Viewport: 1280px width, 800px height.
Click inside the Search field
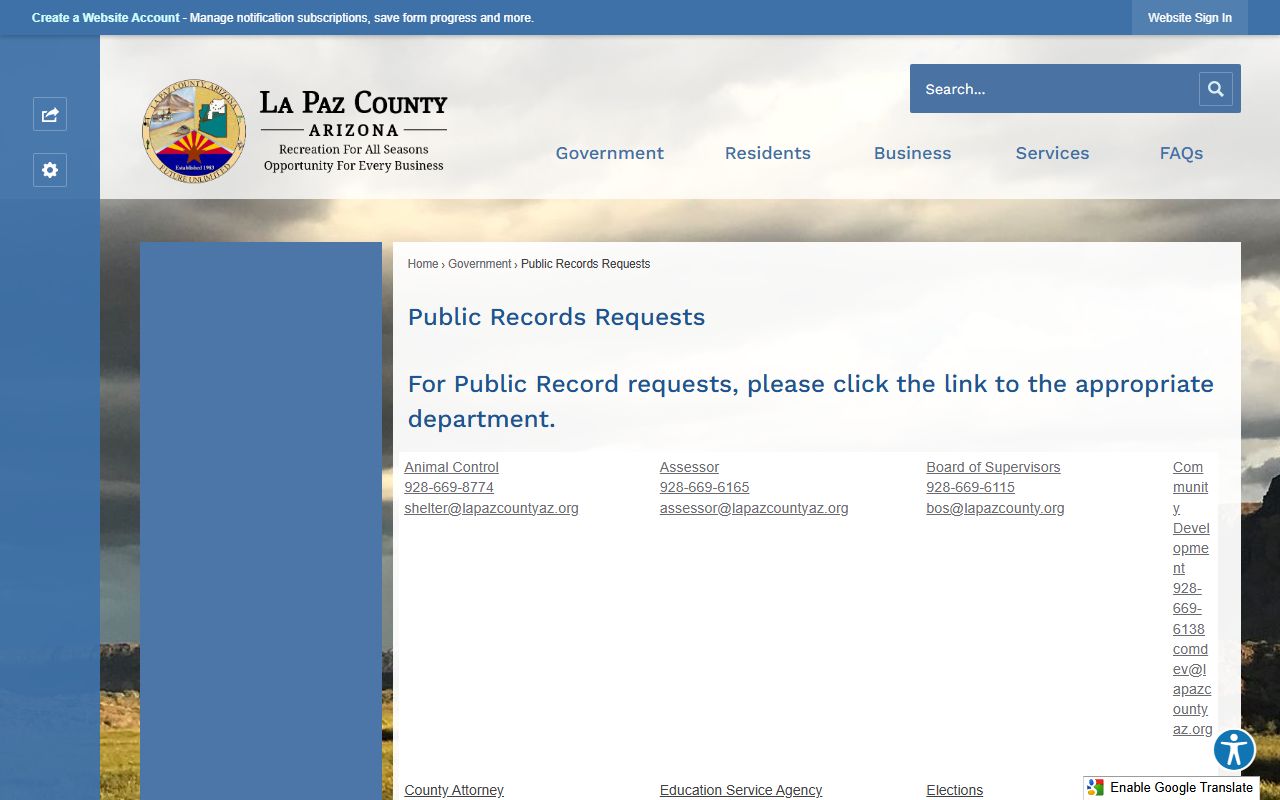point(1055,89)
